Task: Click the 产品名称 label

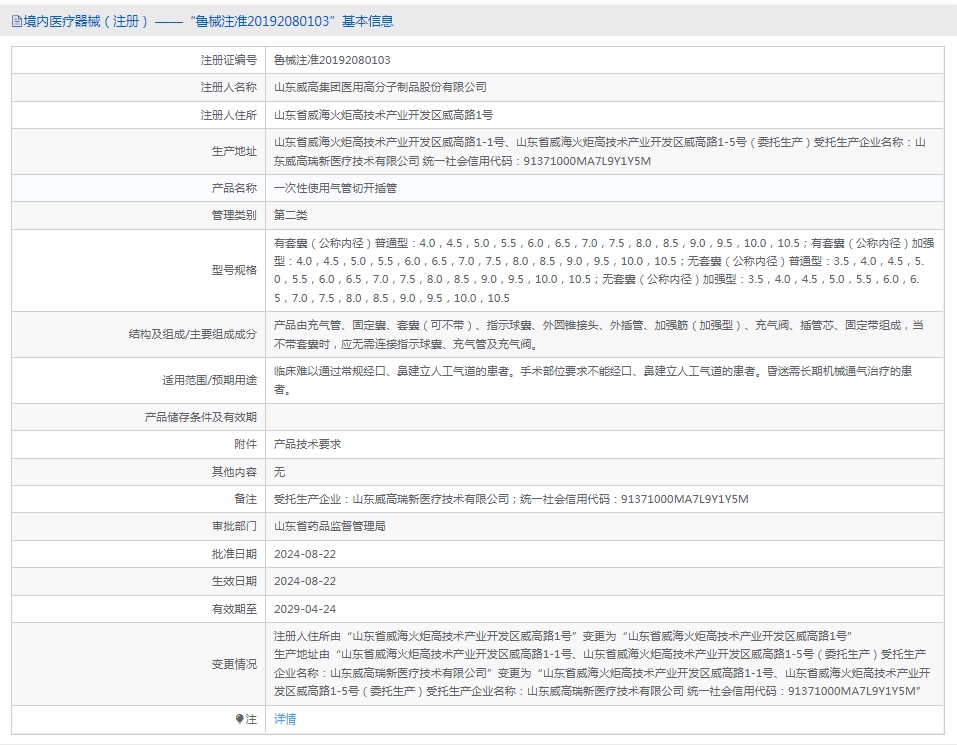Action: [234, 188]
